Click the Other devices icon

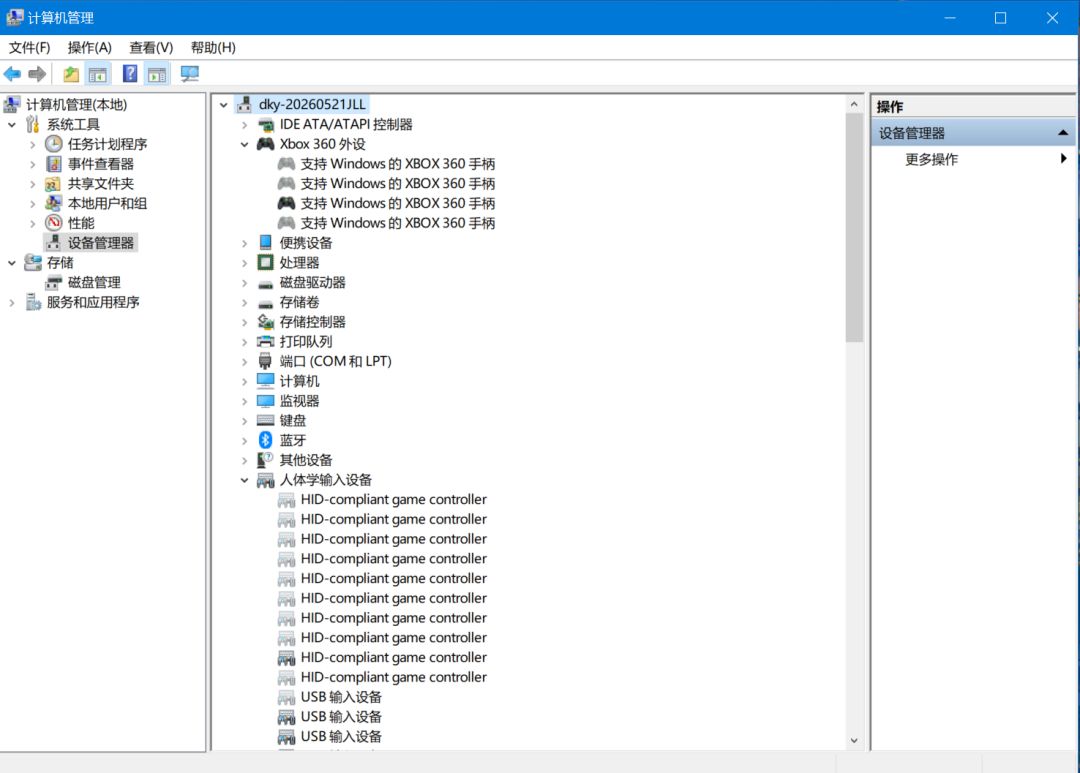pyautogui.click(x=265, y=460)
